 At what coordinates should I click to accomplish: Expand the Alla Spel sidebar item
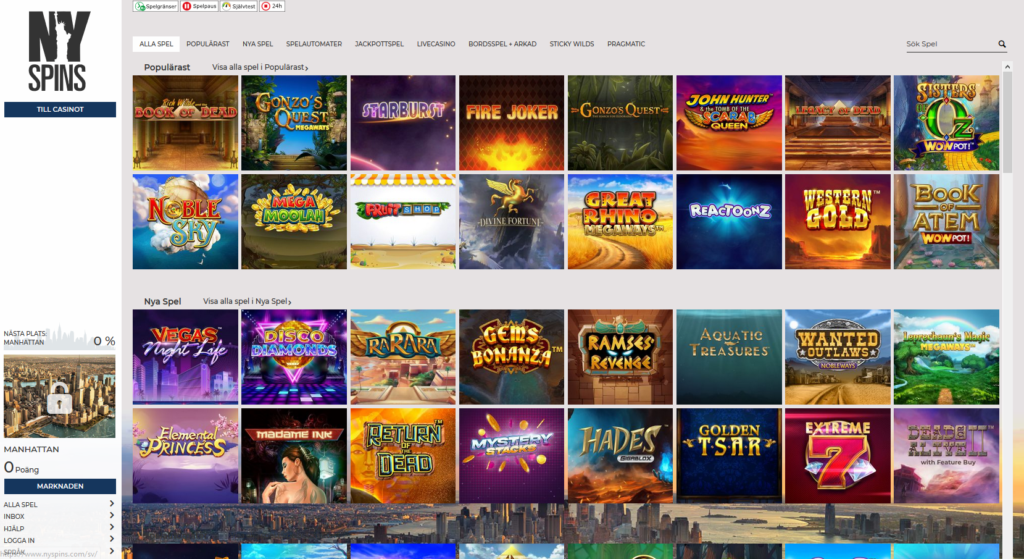point(59,504)
